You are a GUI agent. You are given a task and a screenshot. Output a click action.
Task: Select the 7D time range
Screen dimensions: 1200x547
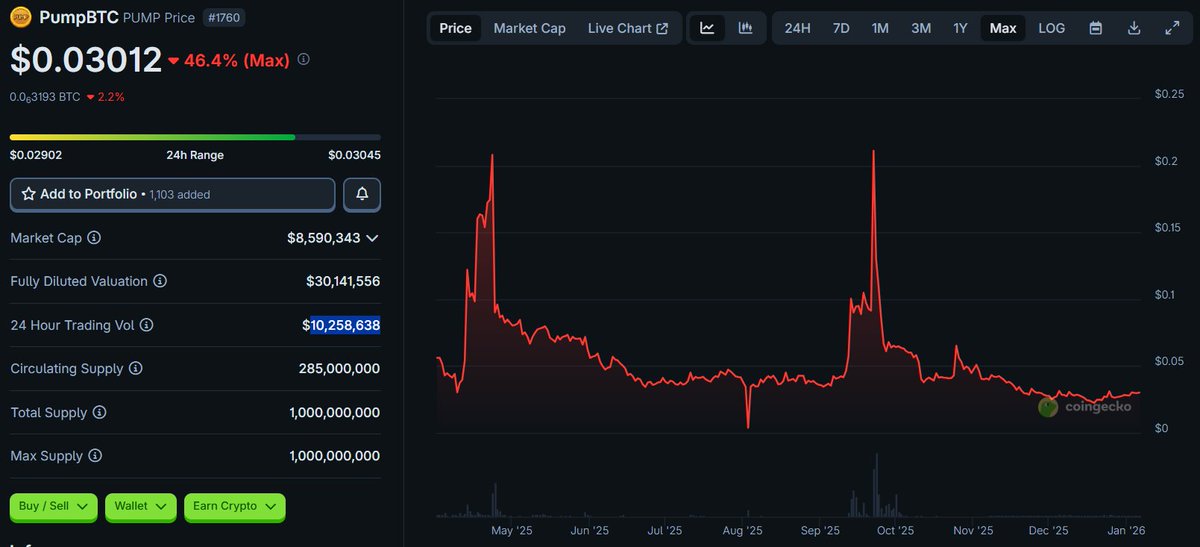(841, 28)
